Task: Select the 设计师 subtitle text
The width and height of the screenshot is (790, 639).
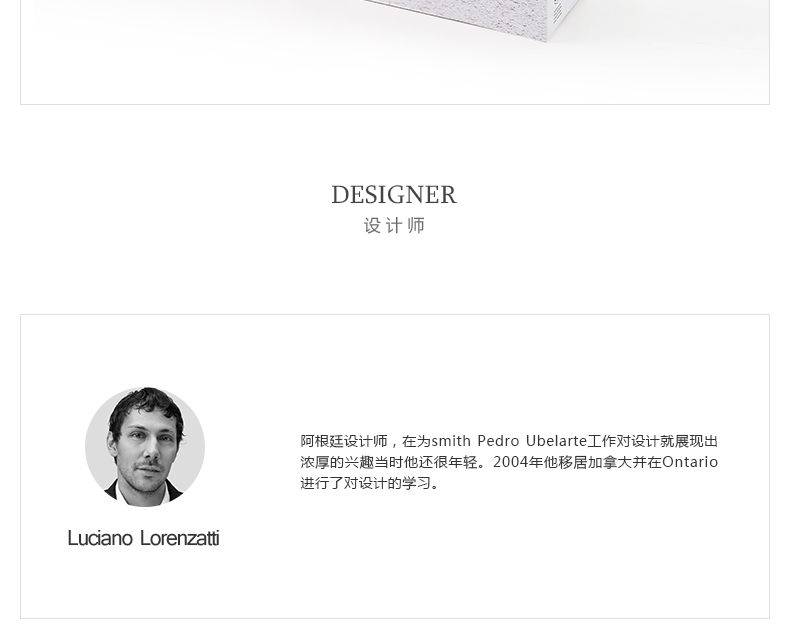Action: (x=394, y=225)
